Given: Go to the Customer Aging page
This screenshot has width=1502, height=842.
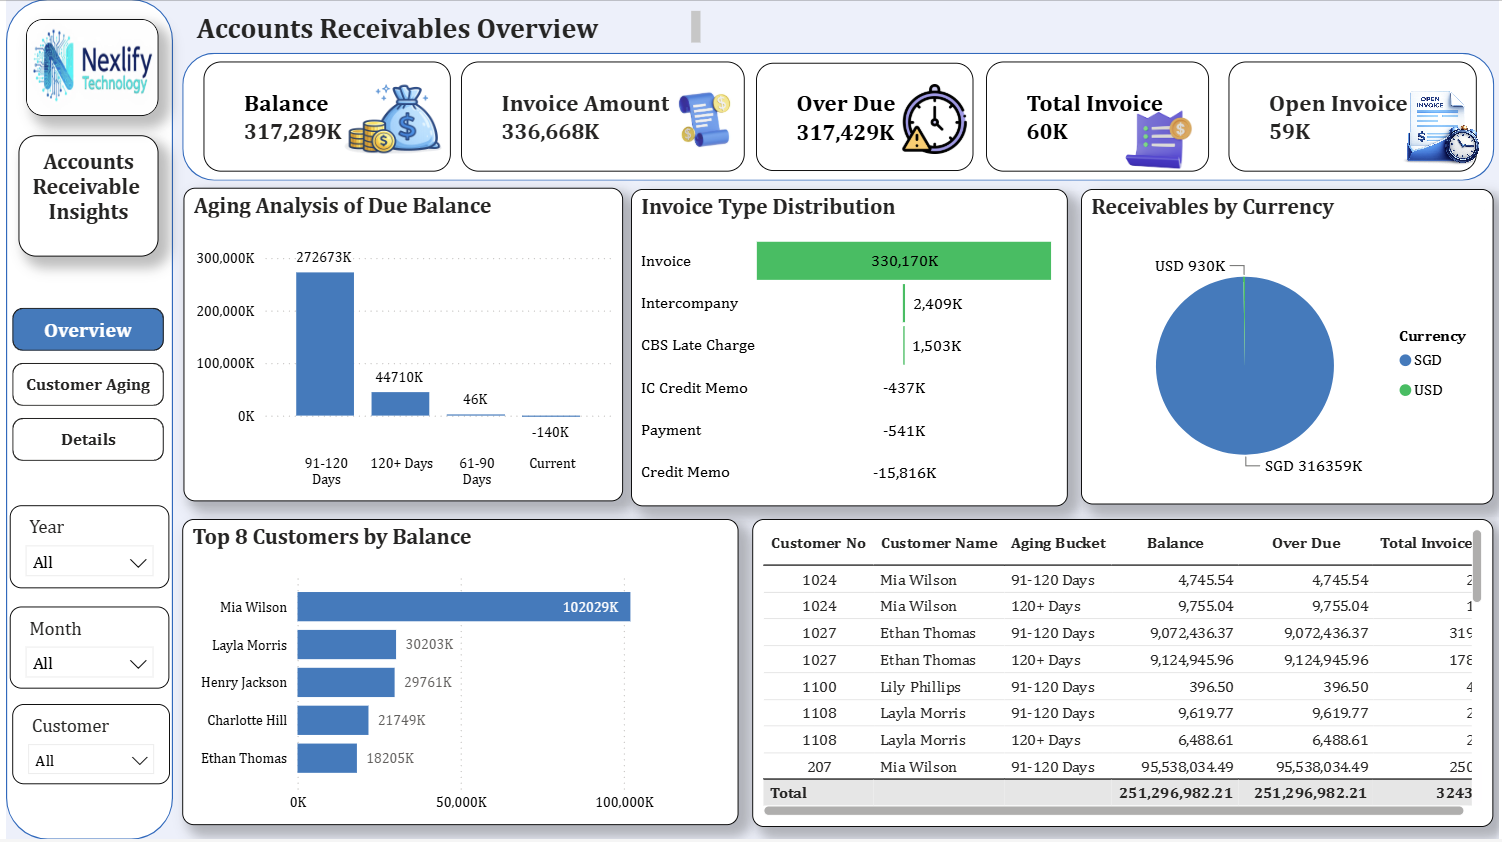Looking at the screenshot, I should 88,384.
